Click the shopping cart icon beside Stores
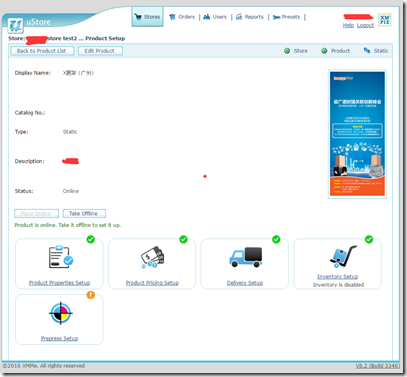This screenshot has height=377, width=407. (x=138, y=17)
